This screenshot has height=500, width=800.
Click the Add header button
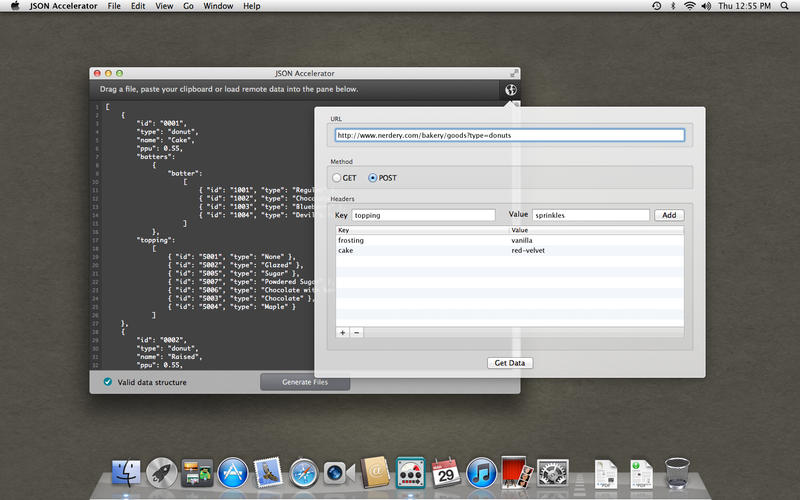[669, 215]
